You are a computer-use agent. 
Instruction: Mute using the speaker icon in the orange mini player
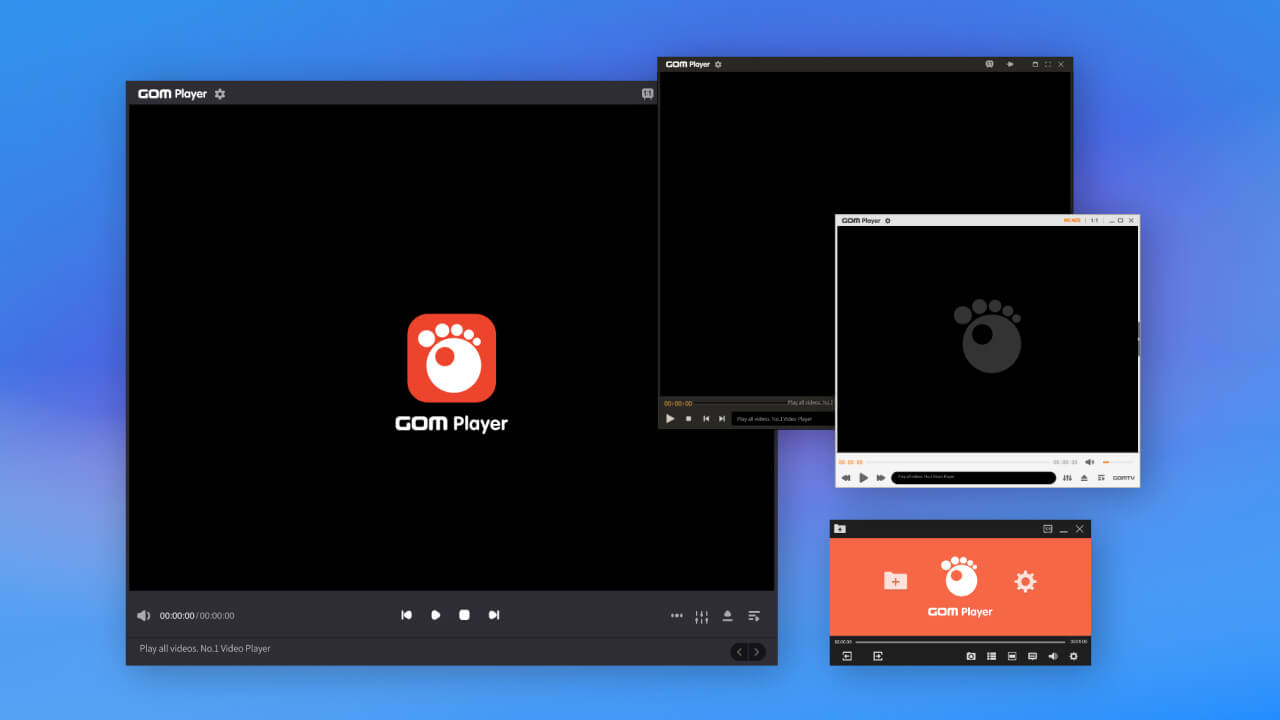(x=1053, y=656)
